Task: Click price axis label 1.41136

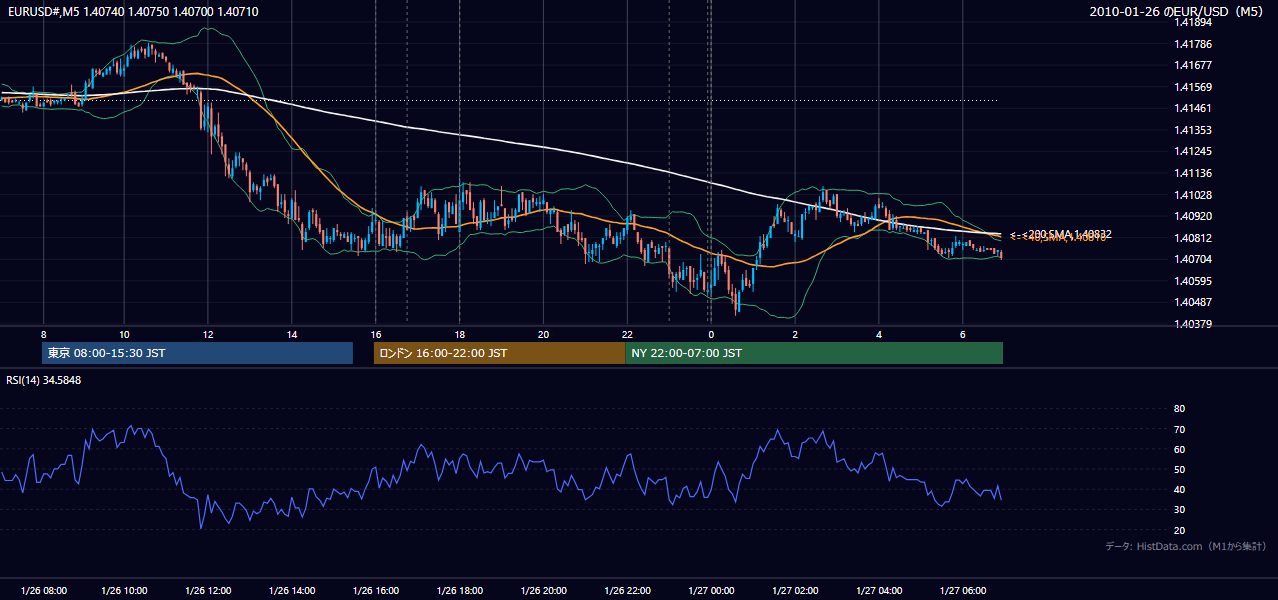Action: click(x=1192, y=173)
